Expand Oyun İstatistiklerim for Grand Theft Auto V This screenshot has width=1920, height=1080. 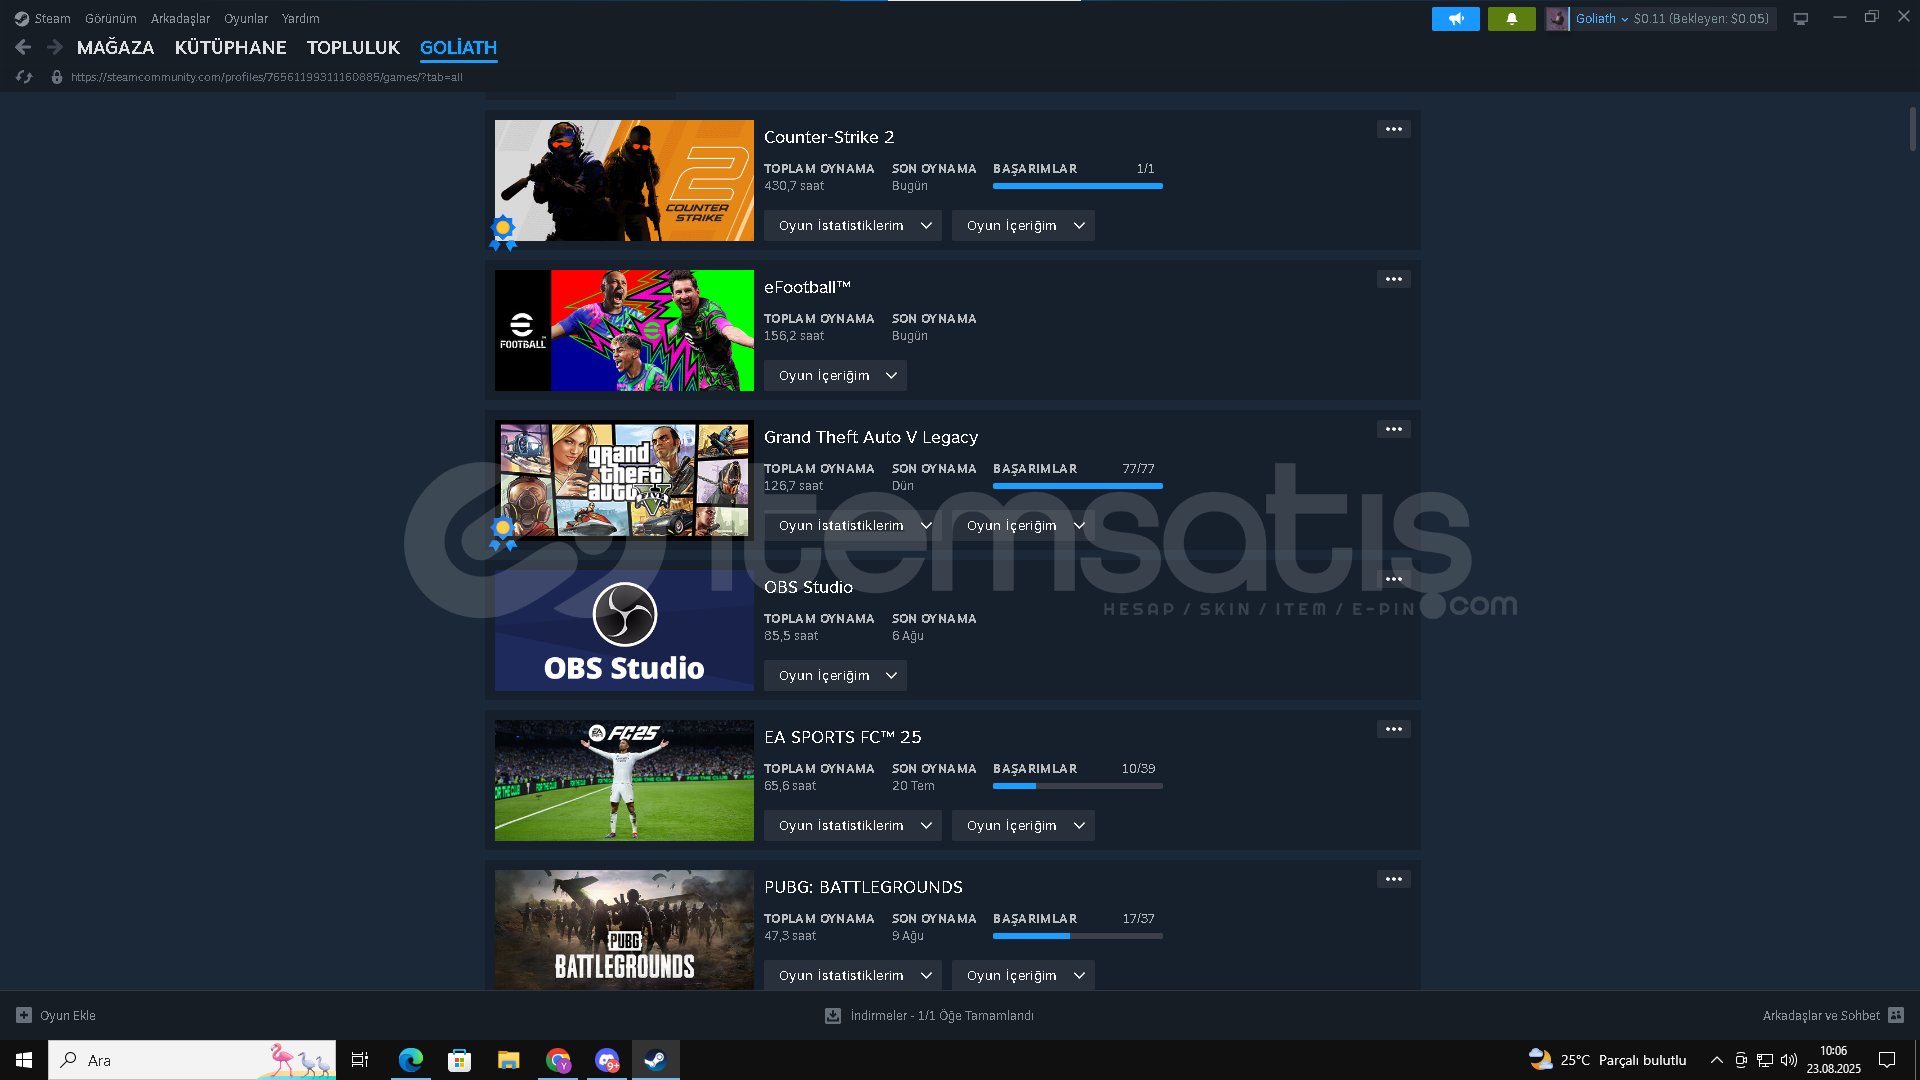[853, 525]
